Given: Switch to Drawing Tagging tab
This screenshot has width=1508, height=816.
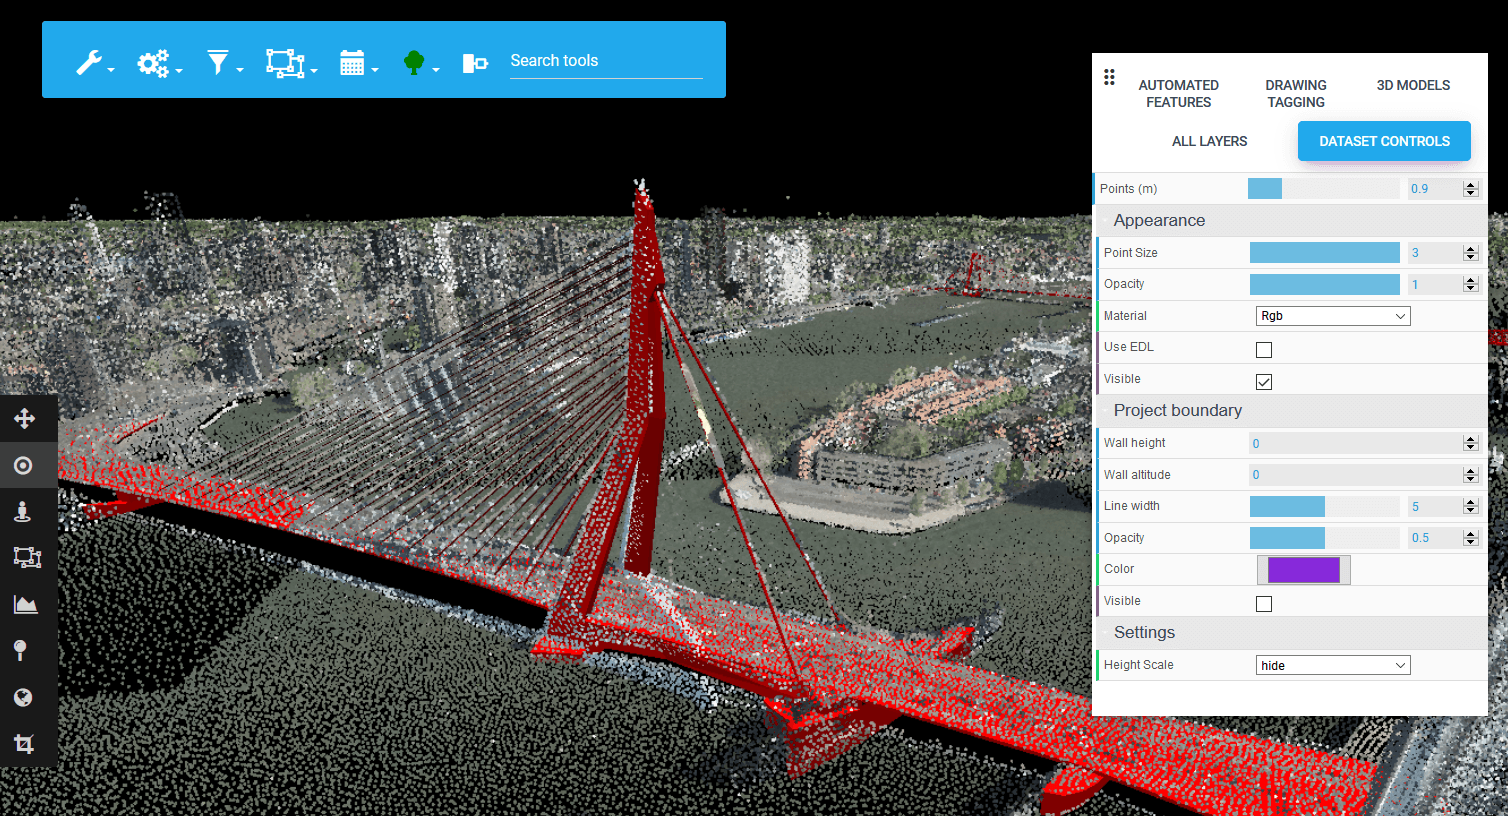Looking at the screenshot, I should (x=1296, y=94).
